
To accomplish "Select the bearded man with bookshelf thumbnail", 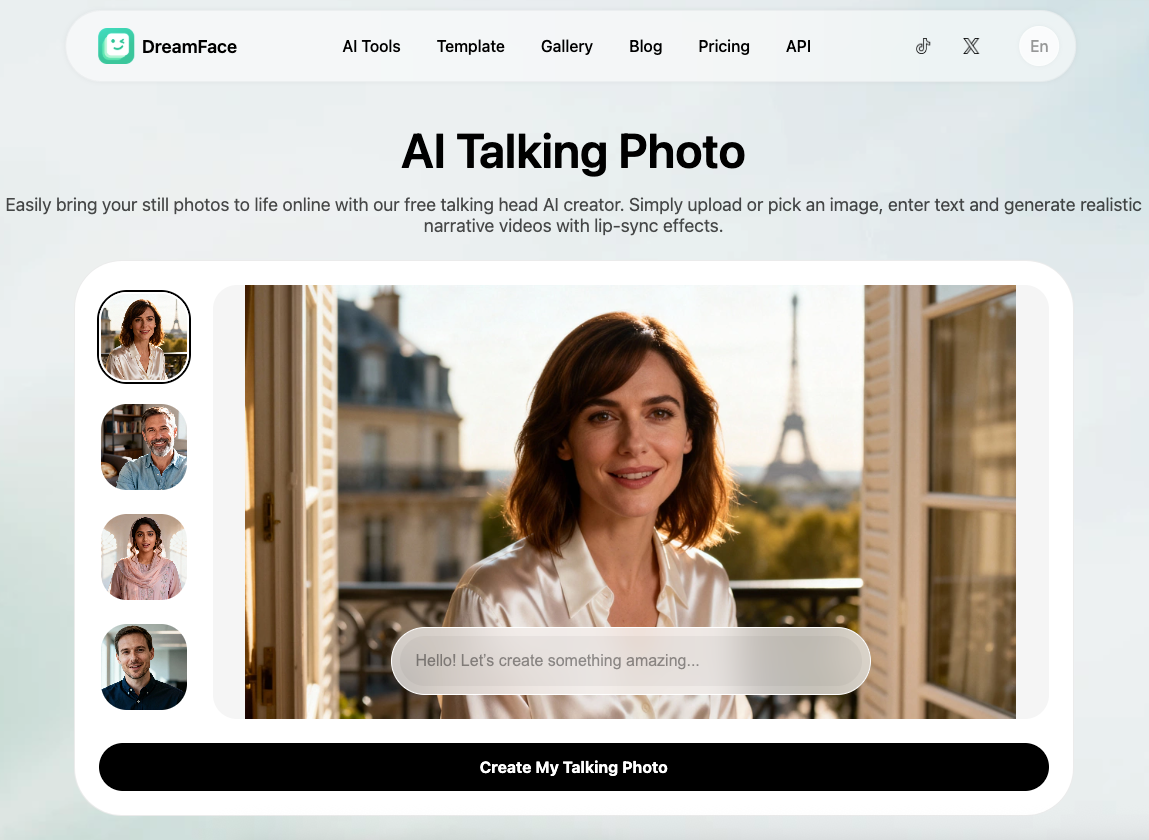I will pyautogui.click(x=144, y=446).
